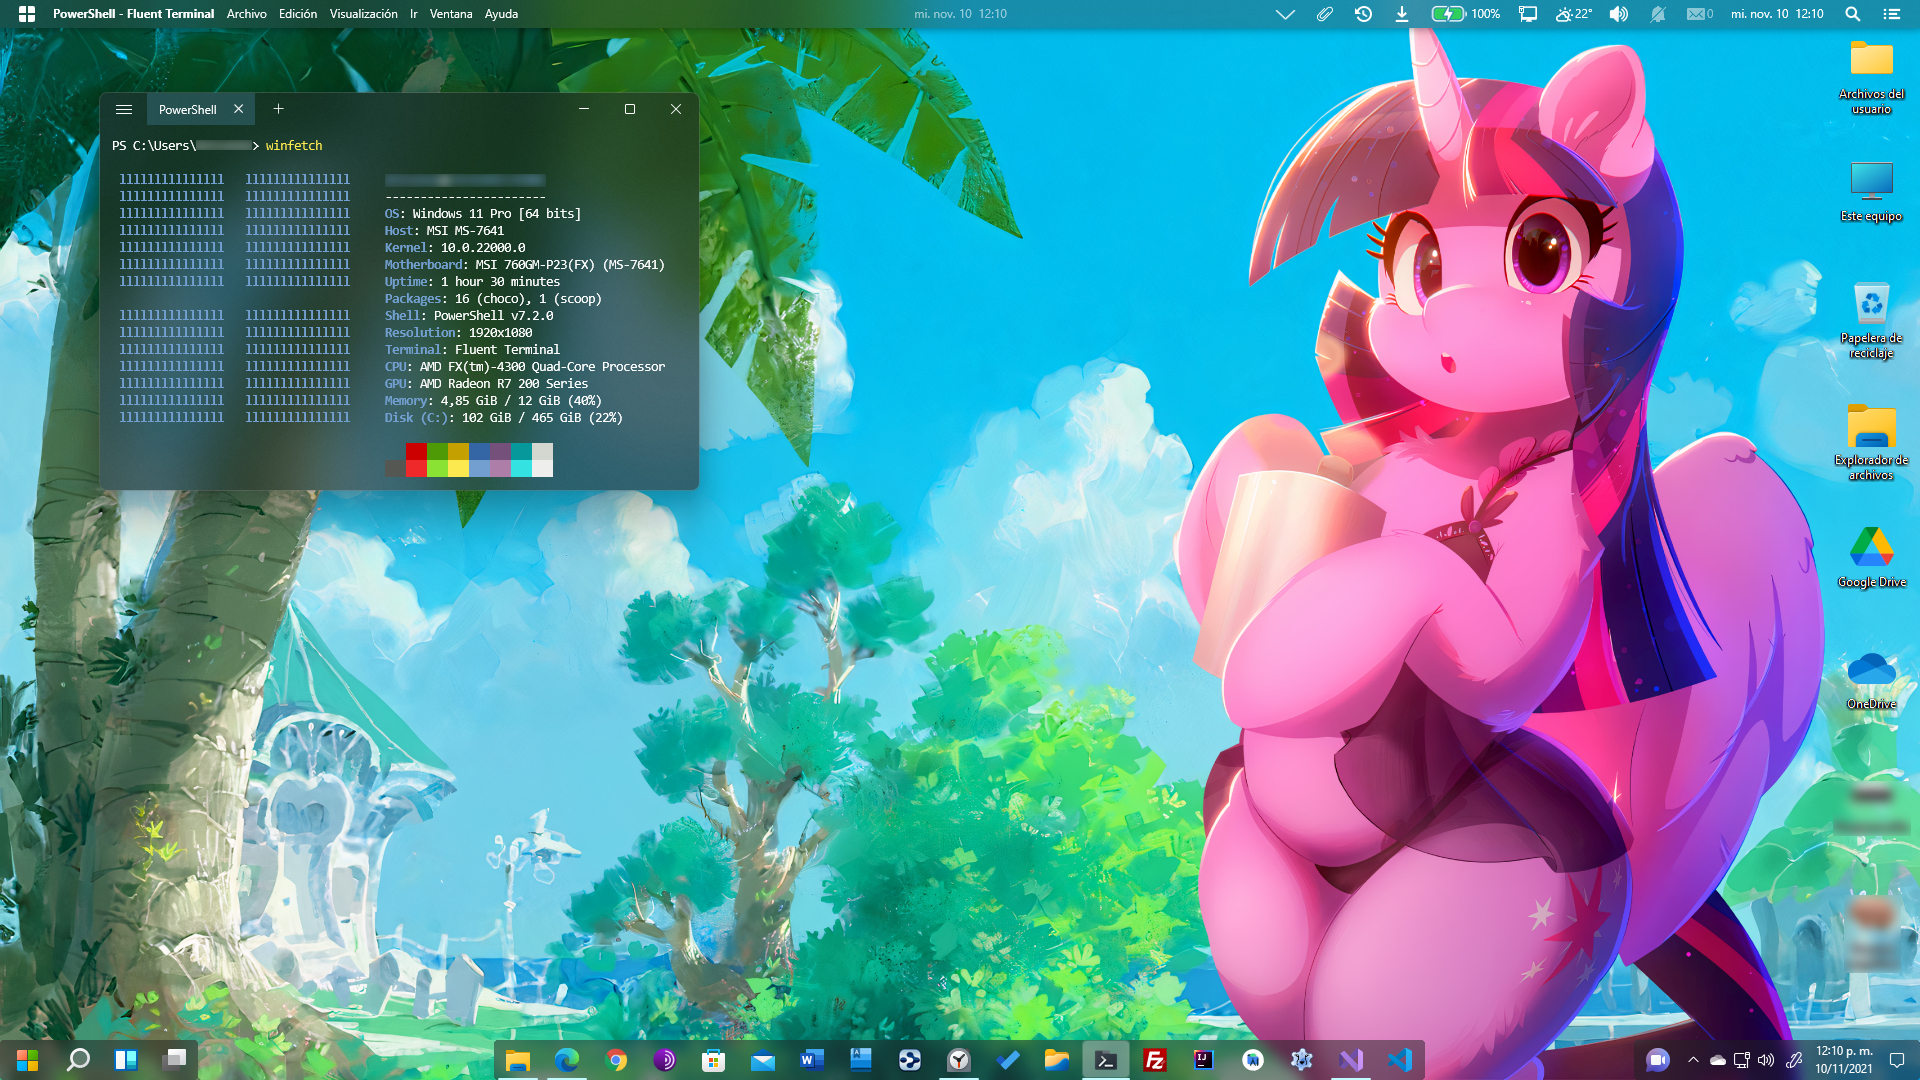Expand the top bar chevron dropdown
1920x1080 pixels.
1285,14
